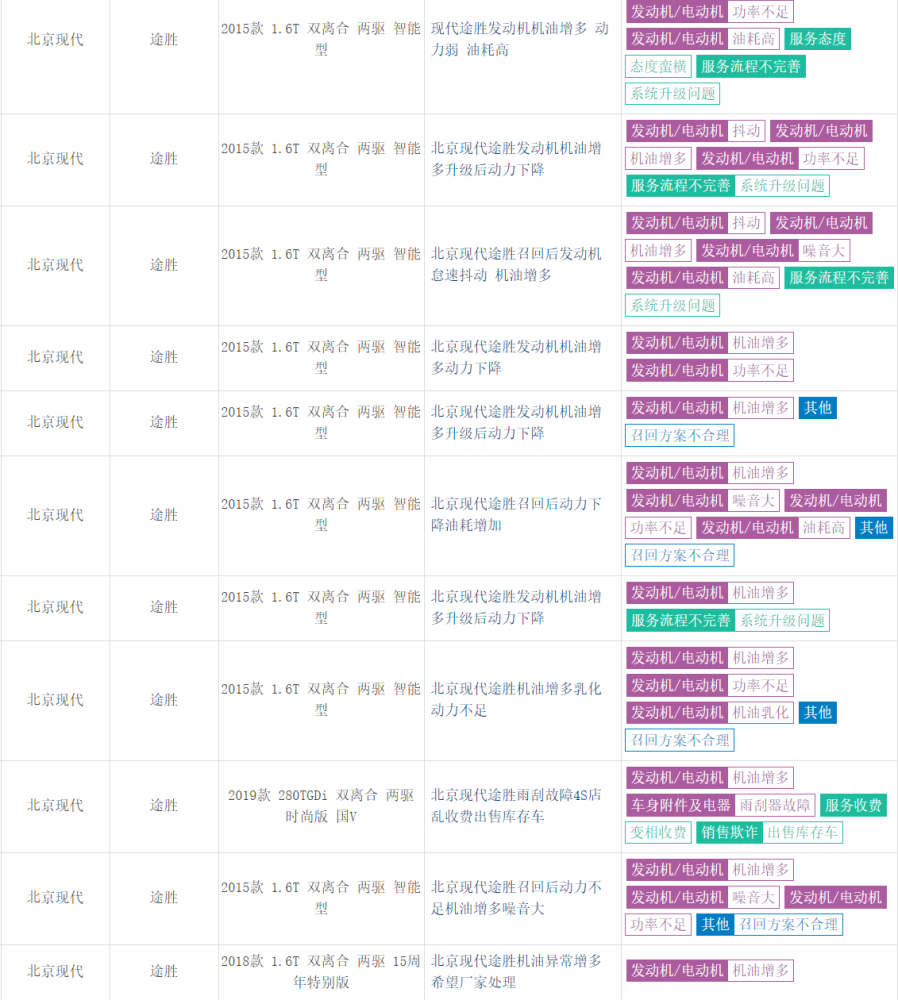The height and width of the screenshot is (1000, 898).
Task: Select the 服务收费 tag
Action: pos(853,805)
